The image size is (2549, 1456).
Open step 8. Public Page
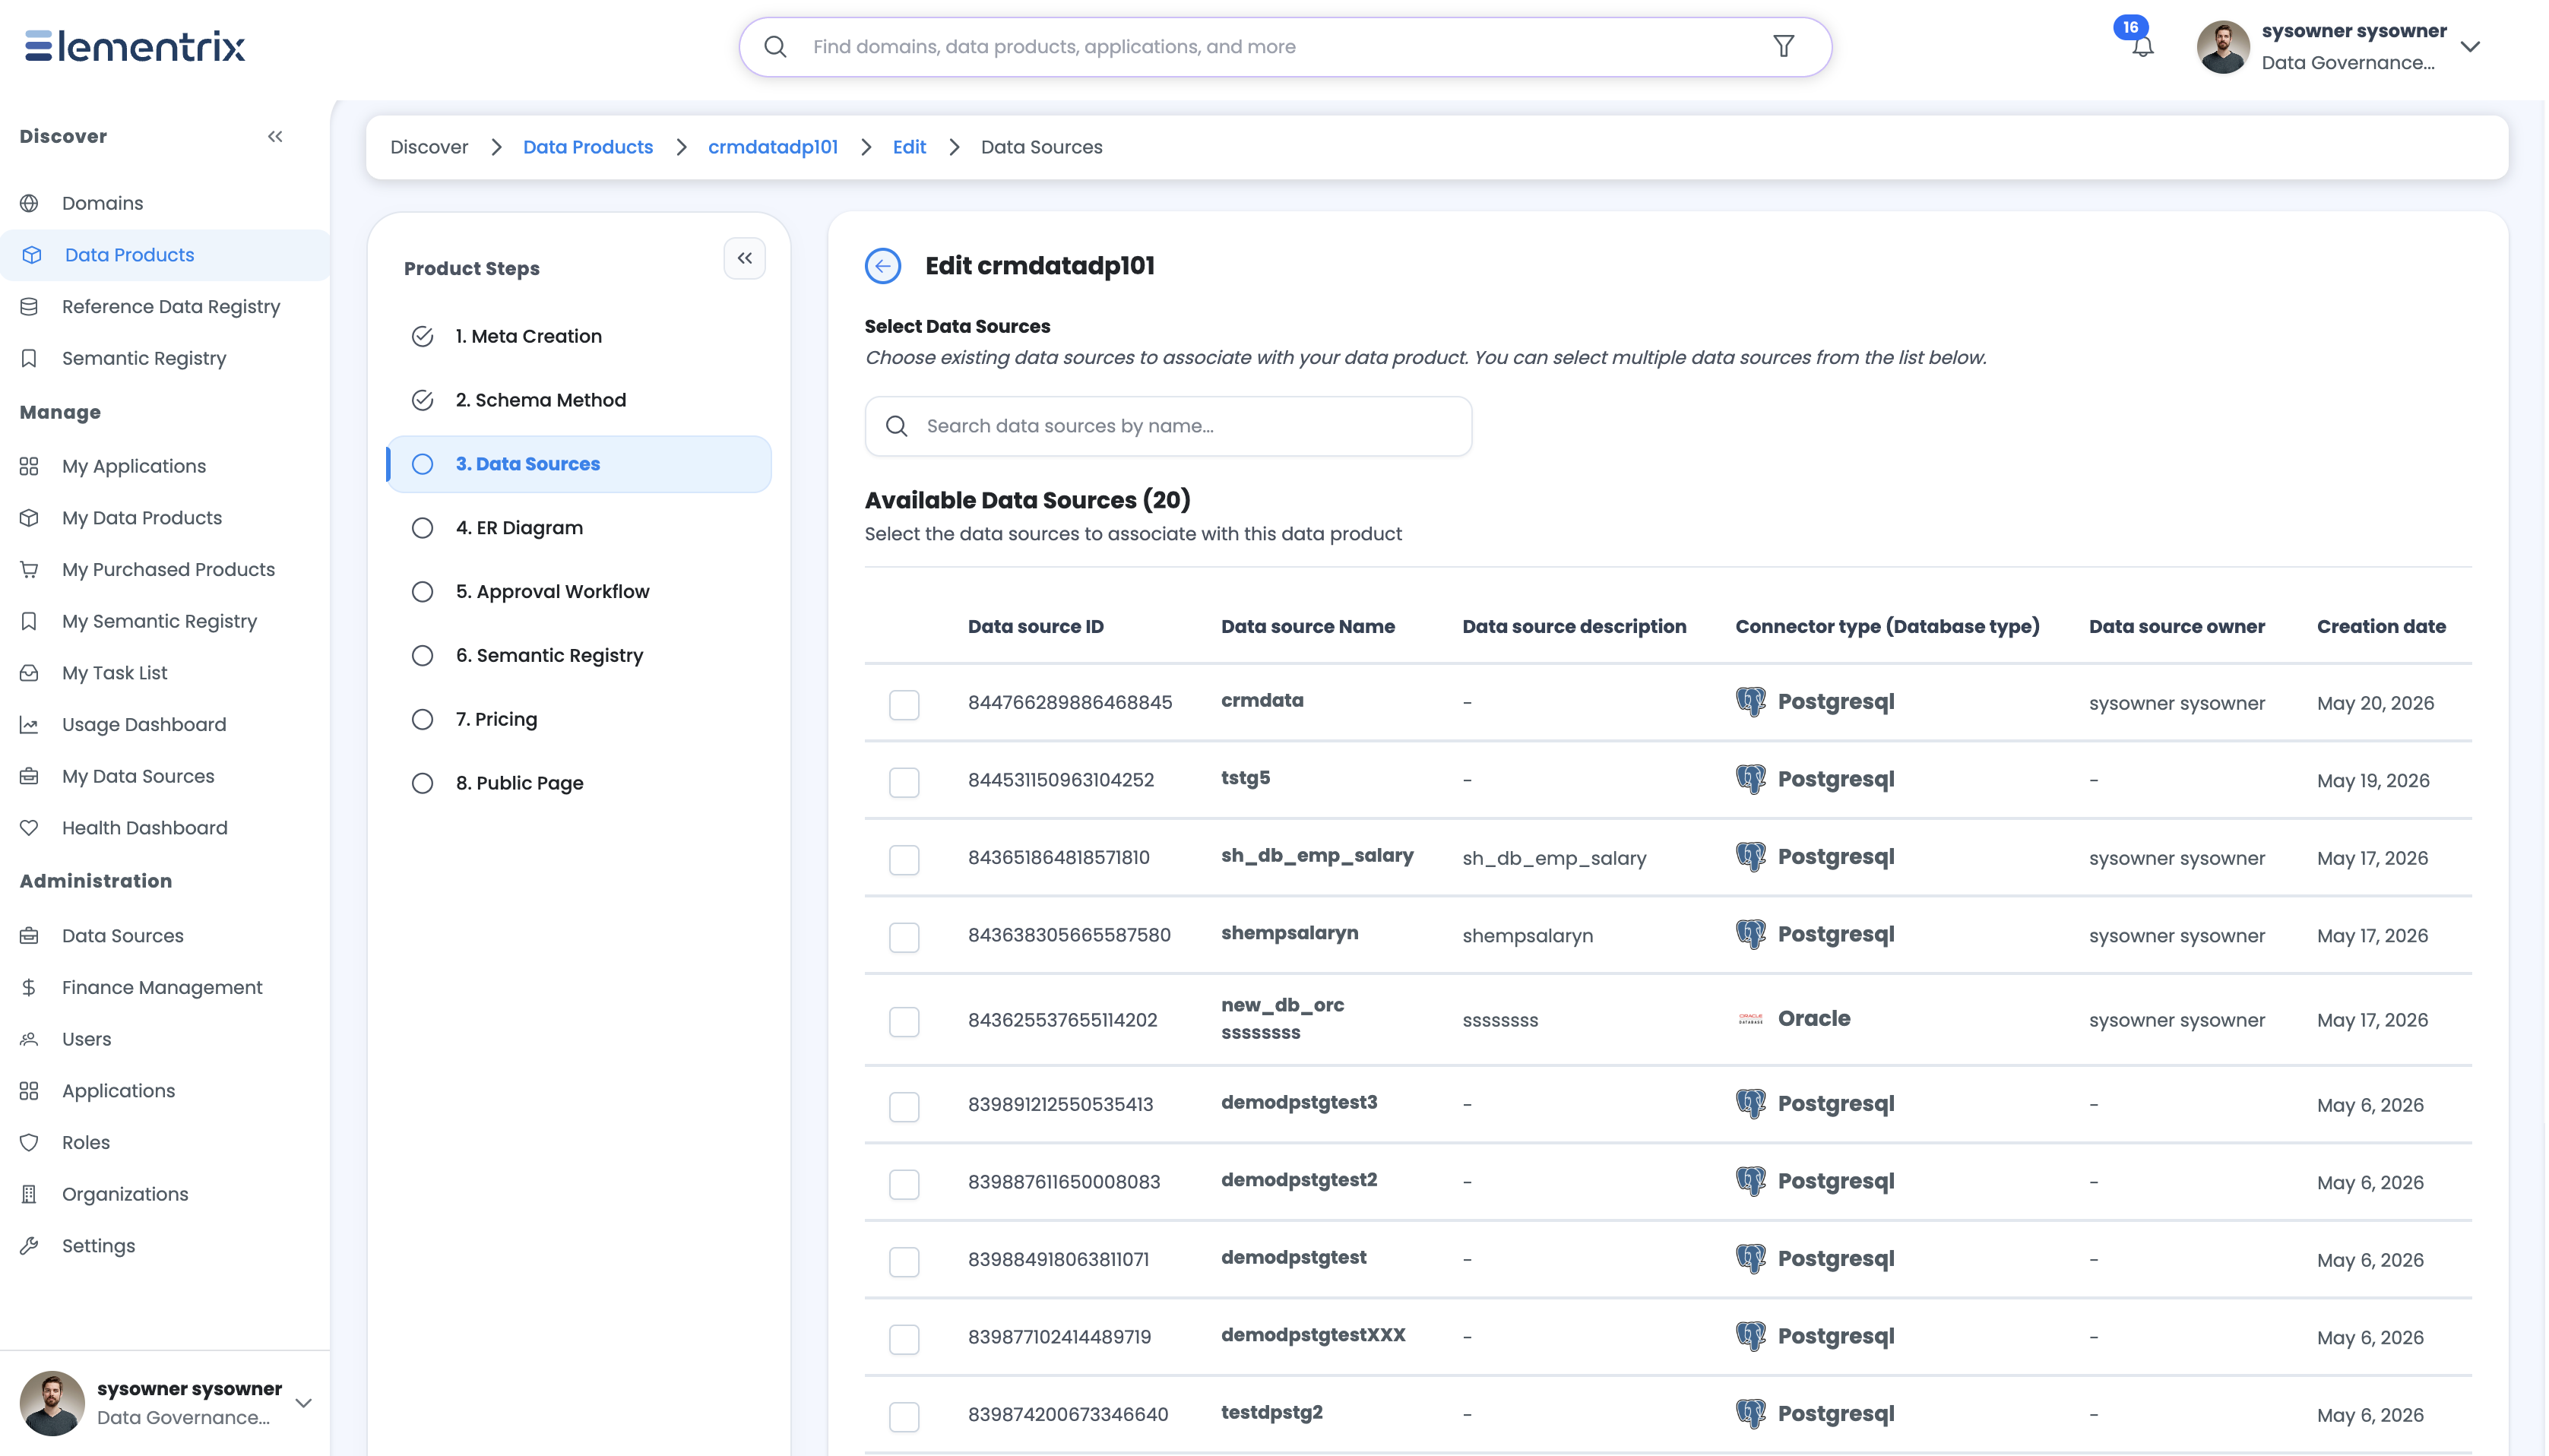578,783
